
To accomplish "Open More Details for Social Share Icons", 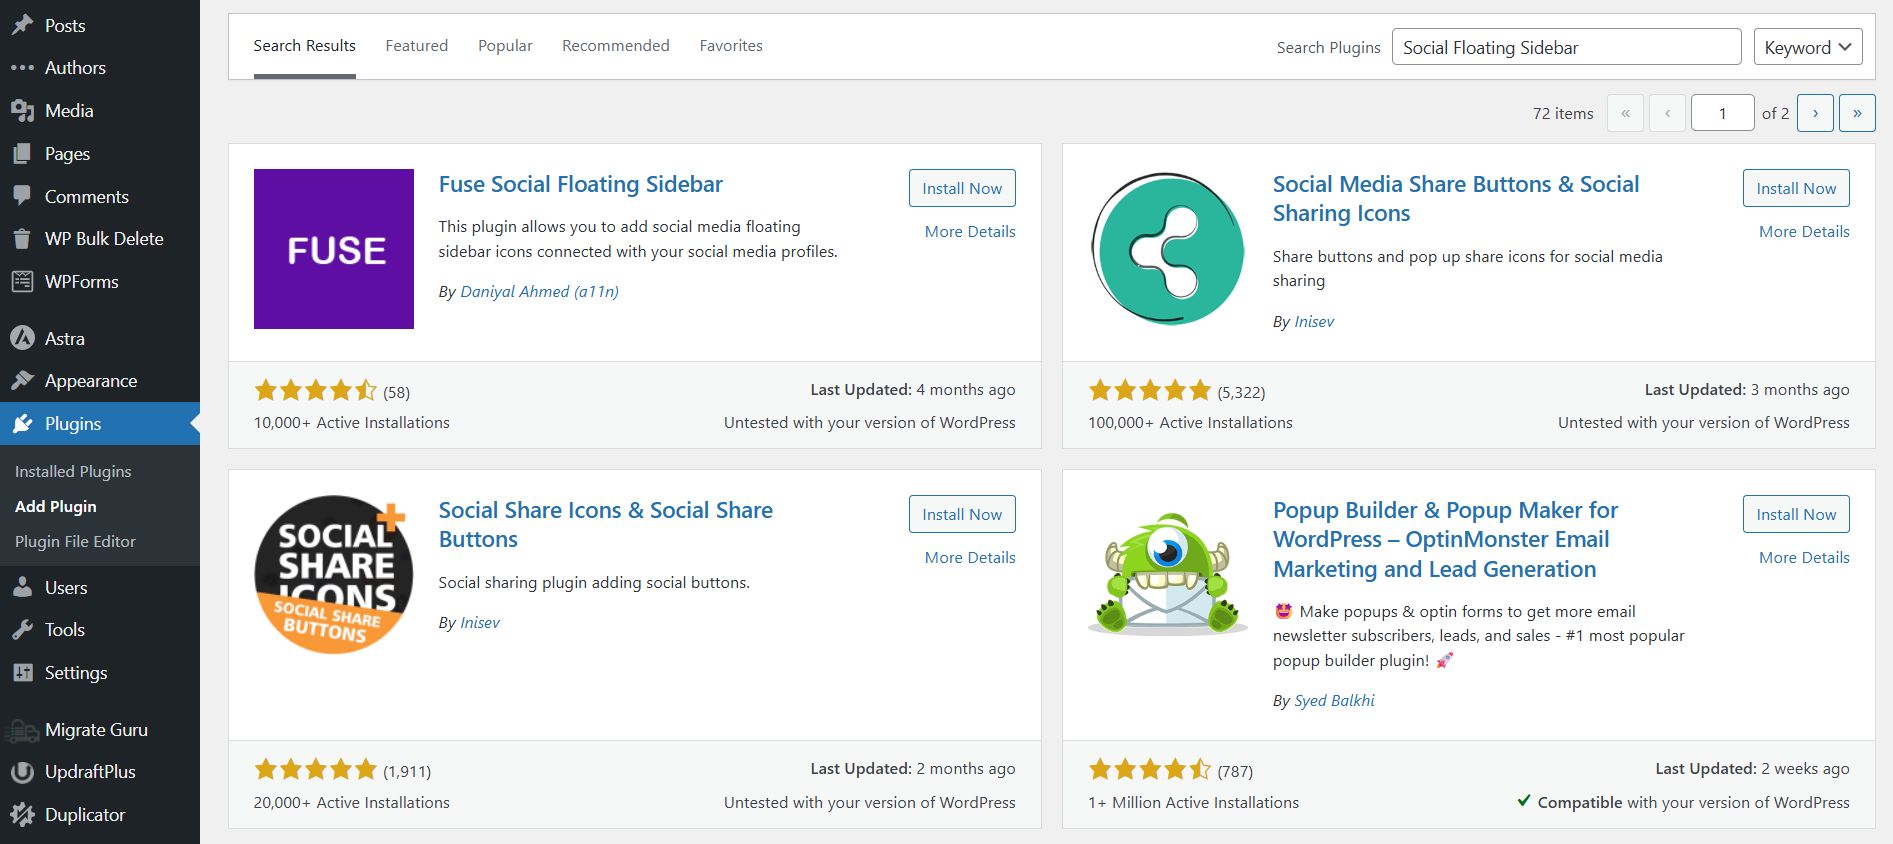I will tap(970, 557).
